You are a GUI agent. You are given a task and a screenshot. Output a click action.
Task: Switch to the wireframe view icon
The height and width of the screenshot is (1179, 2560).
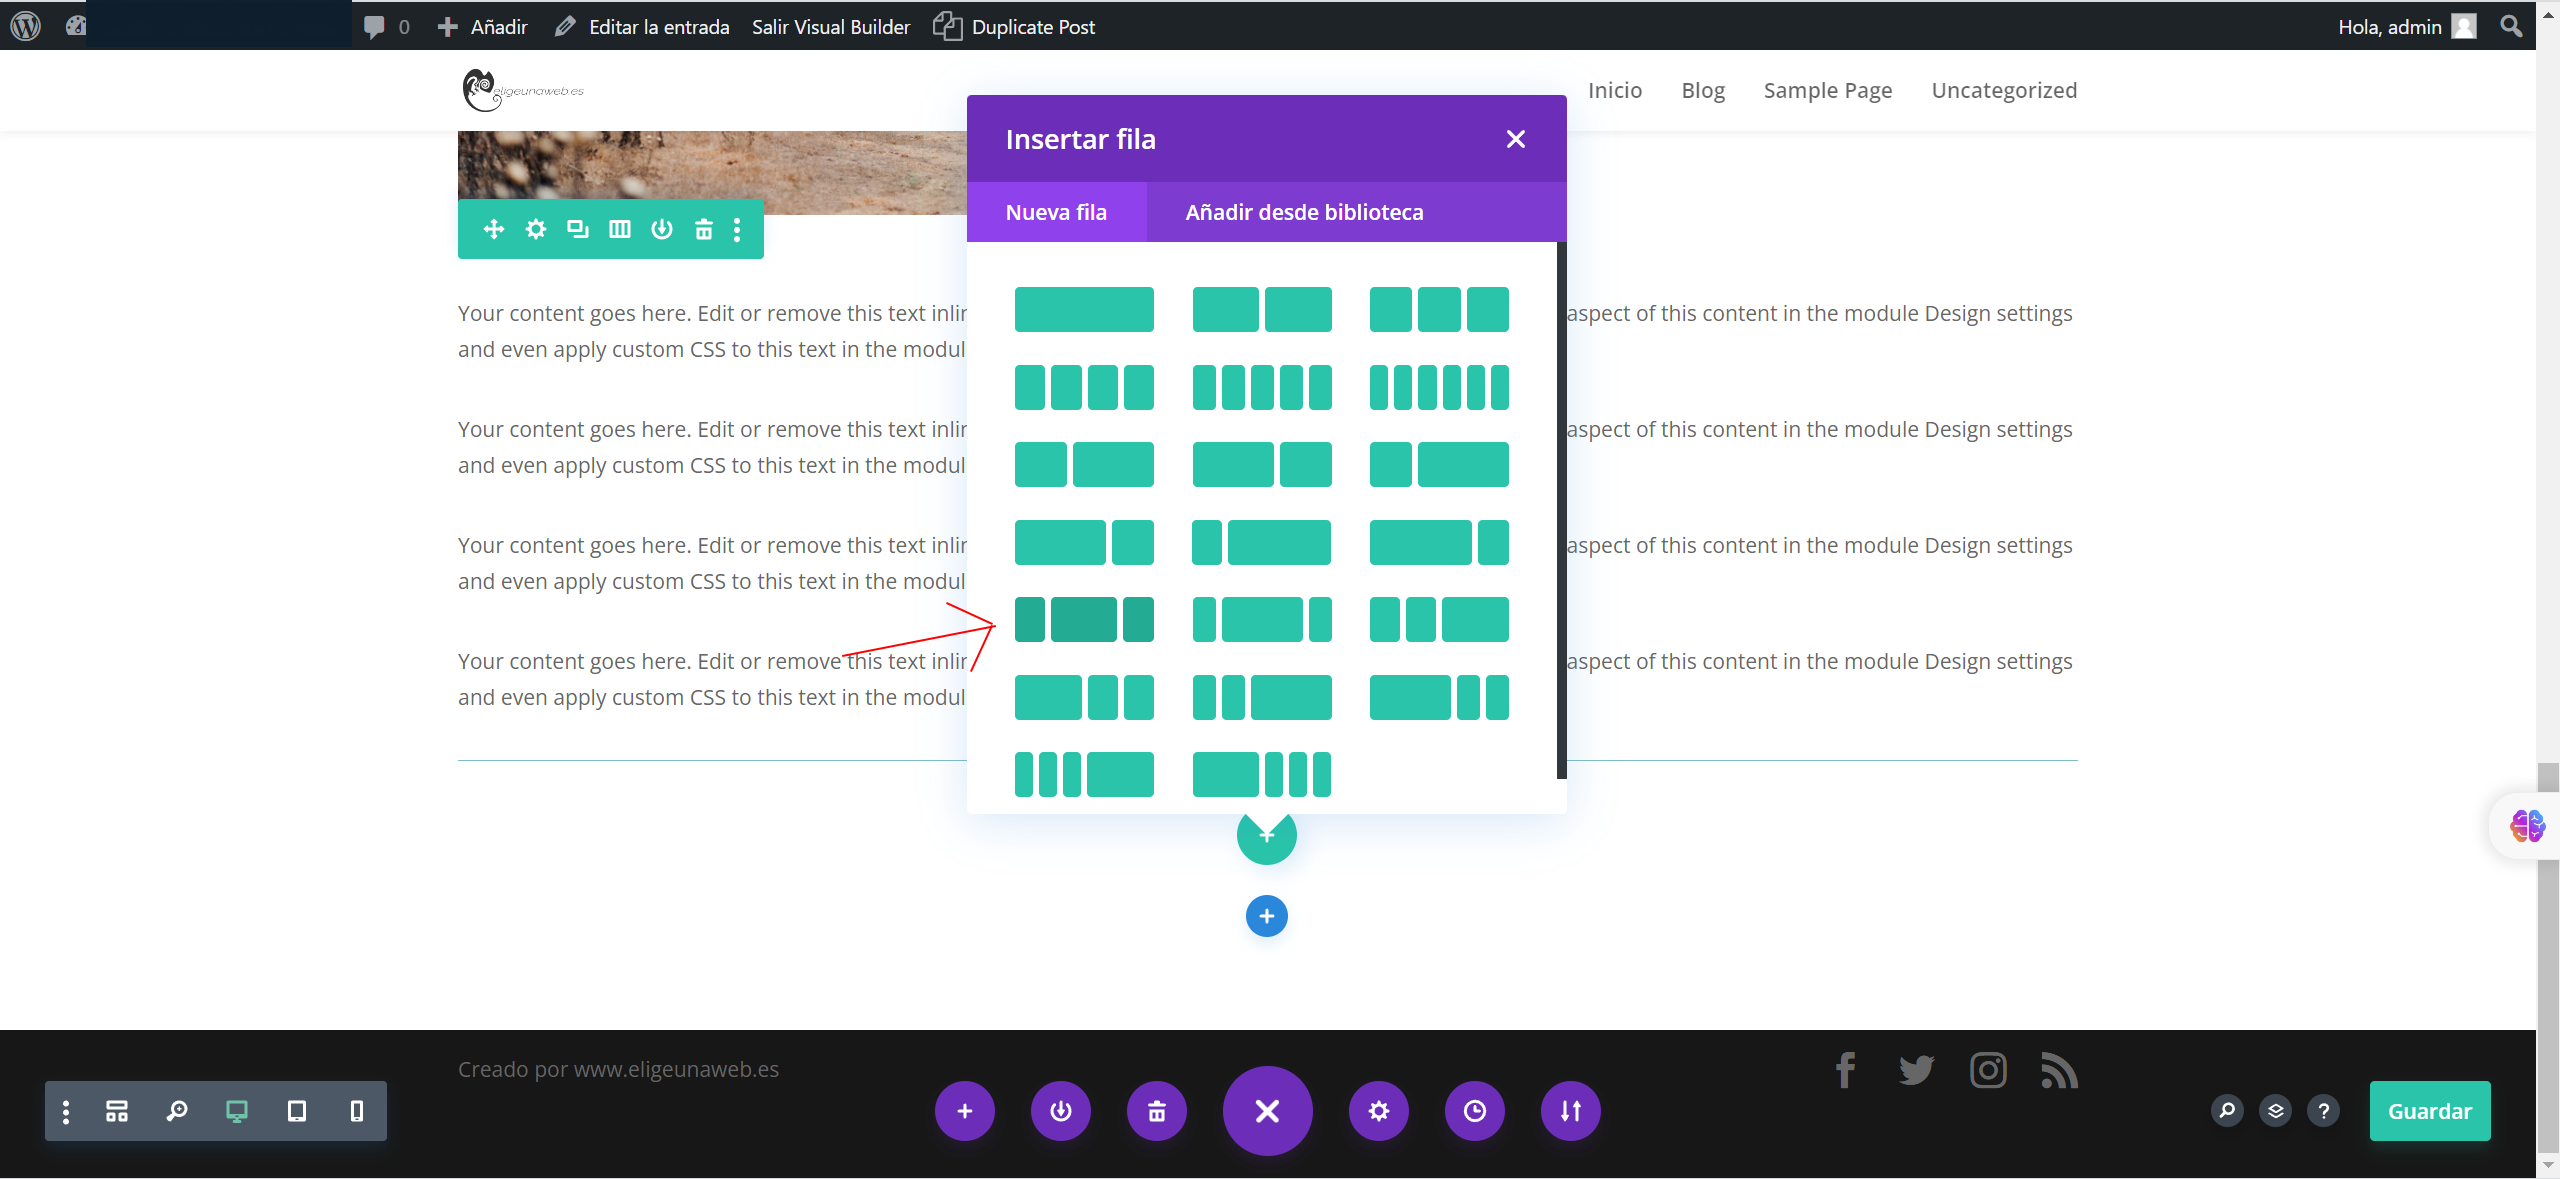[117, 1111]
